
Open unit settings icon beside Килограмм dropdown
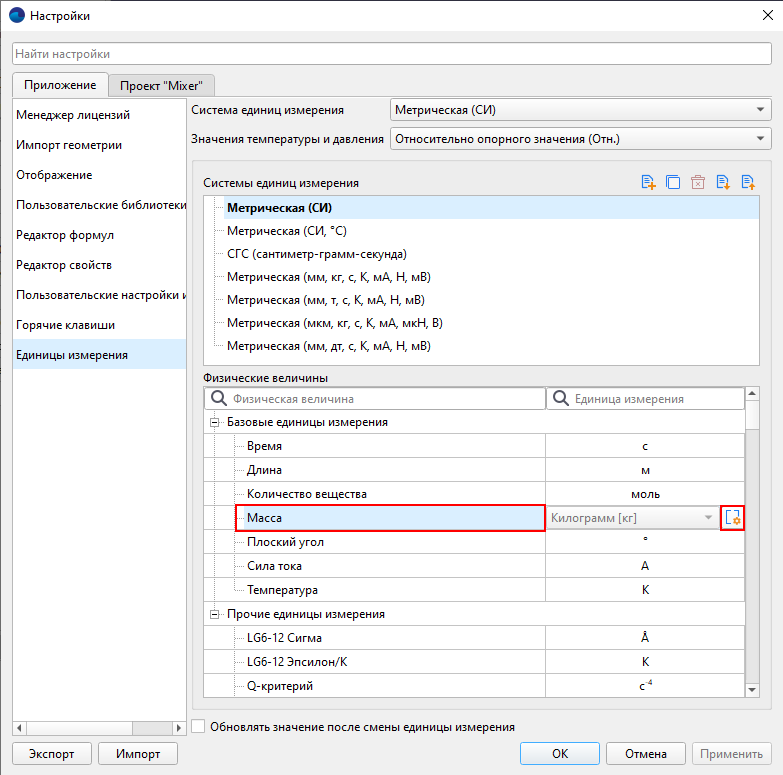[733, 518]
